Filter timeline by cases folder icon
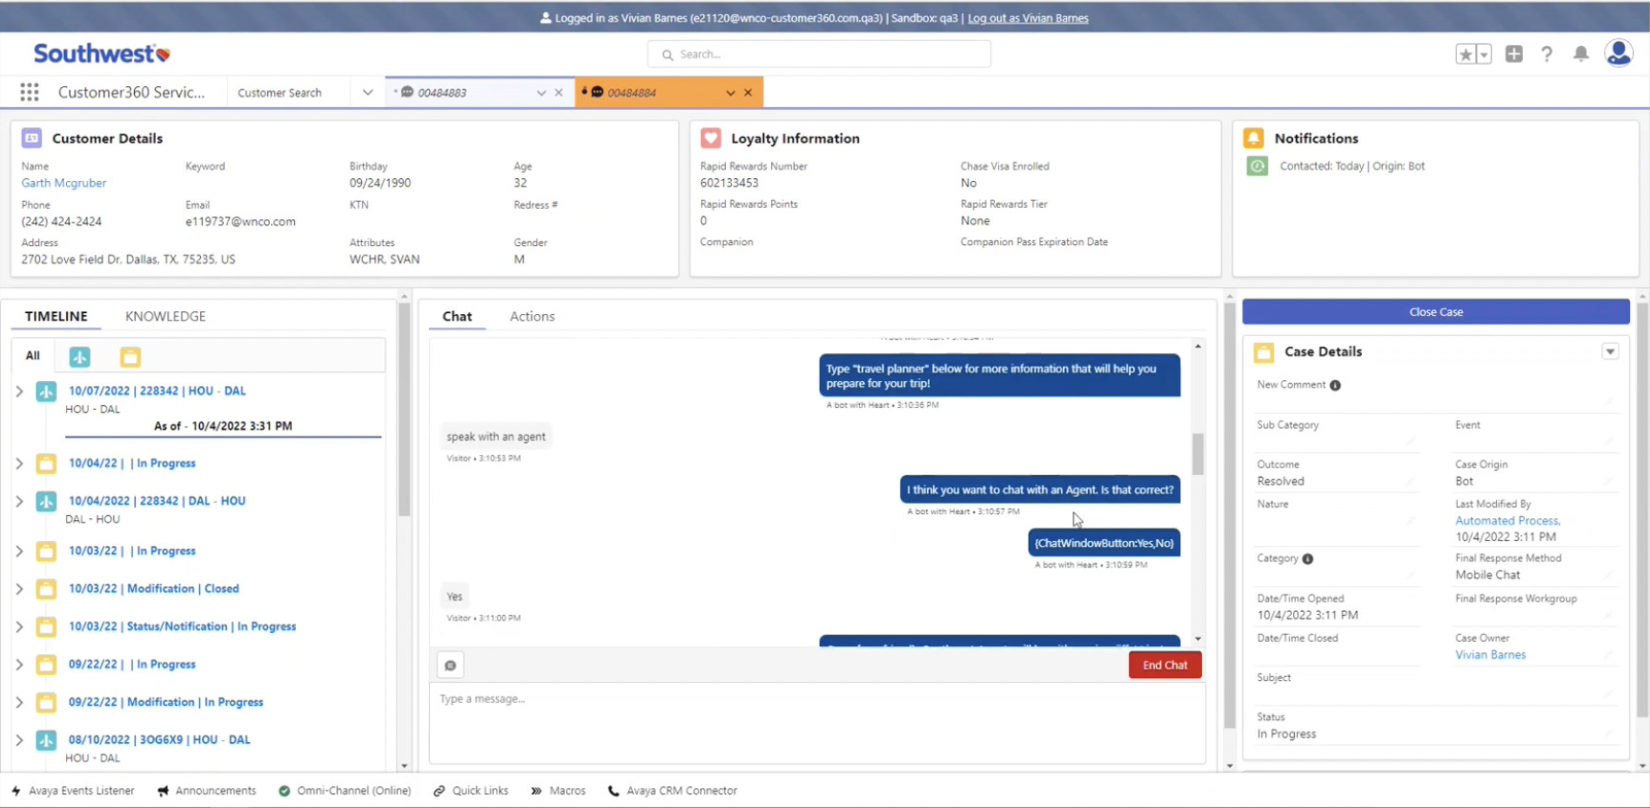Image resolution: width=1650 pixels, height=808 pixels. (x=130, y=356)
